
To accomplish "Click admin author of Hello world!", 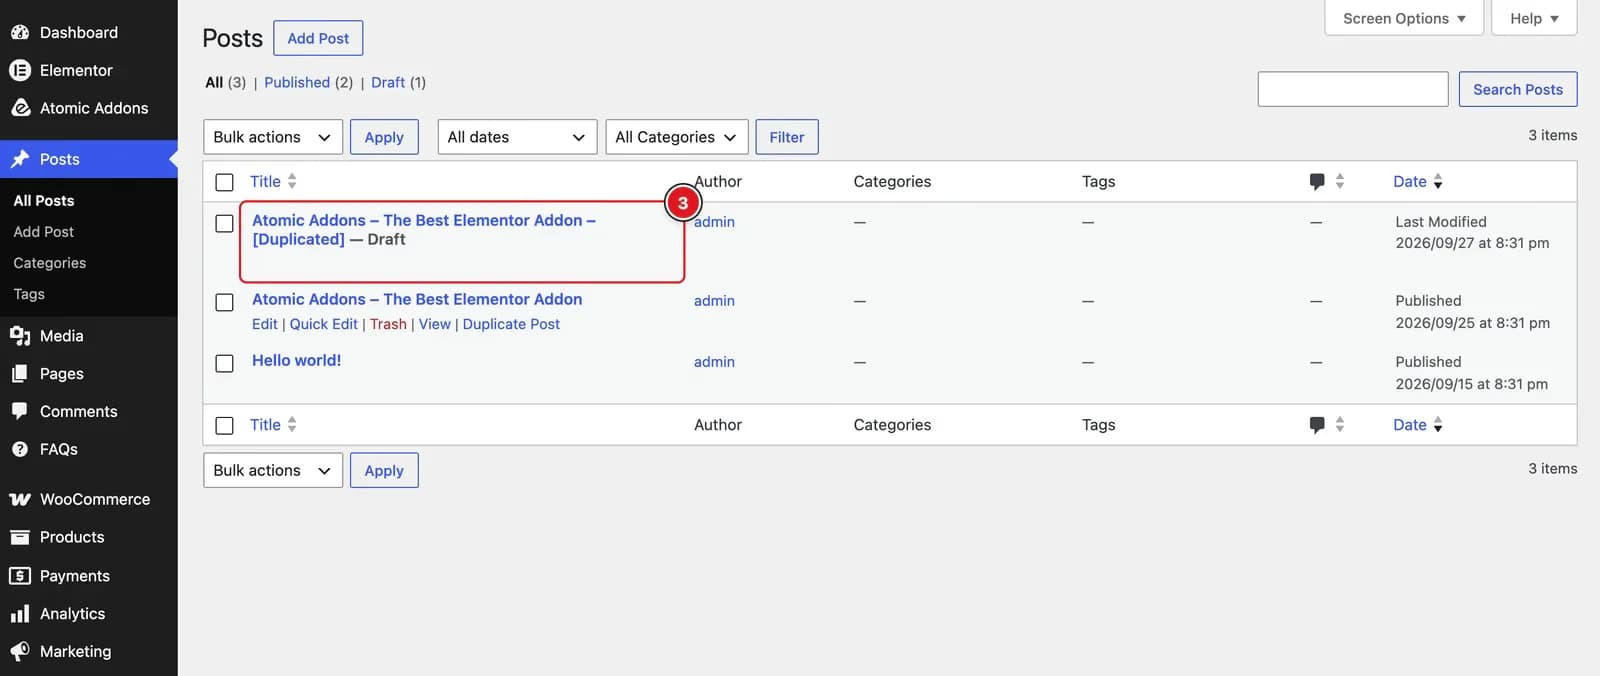I will (714, 362).
